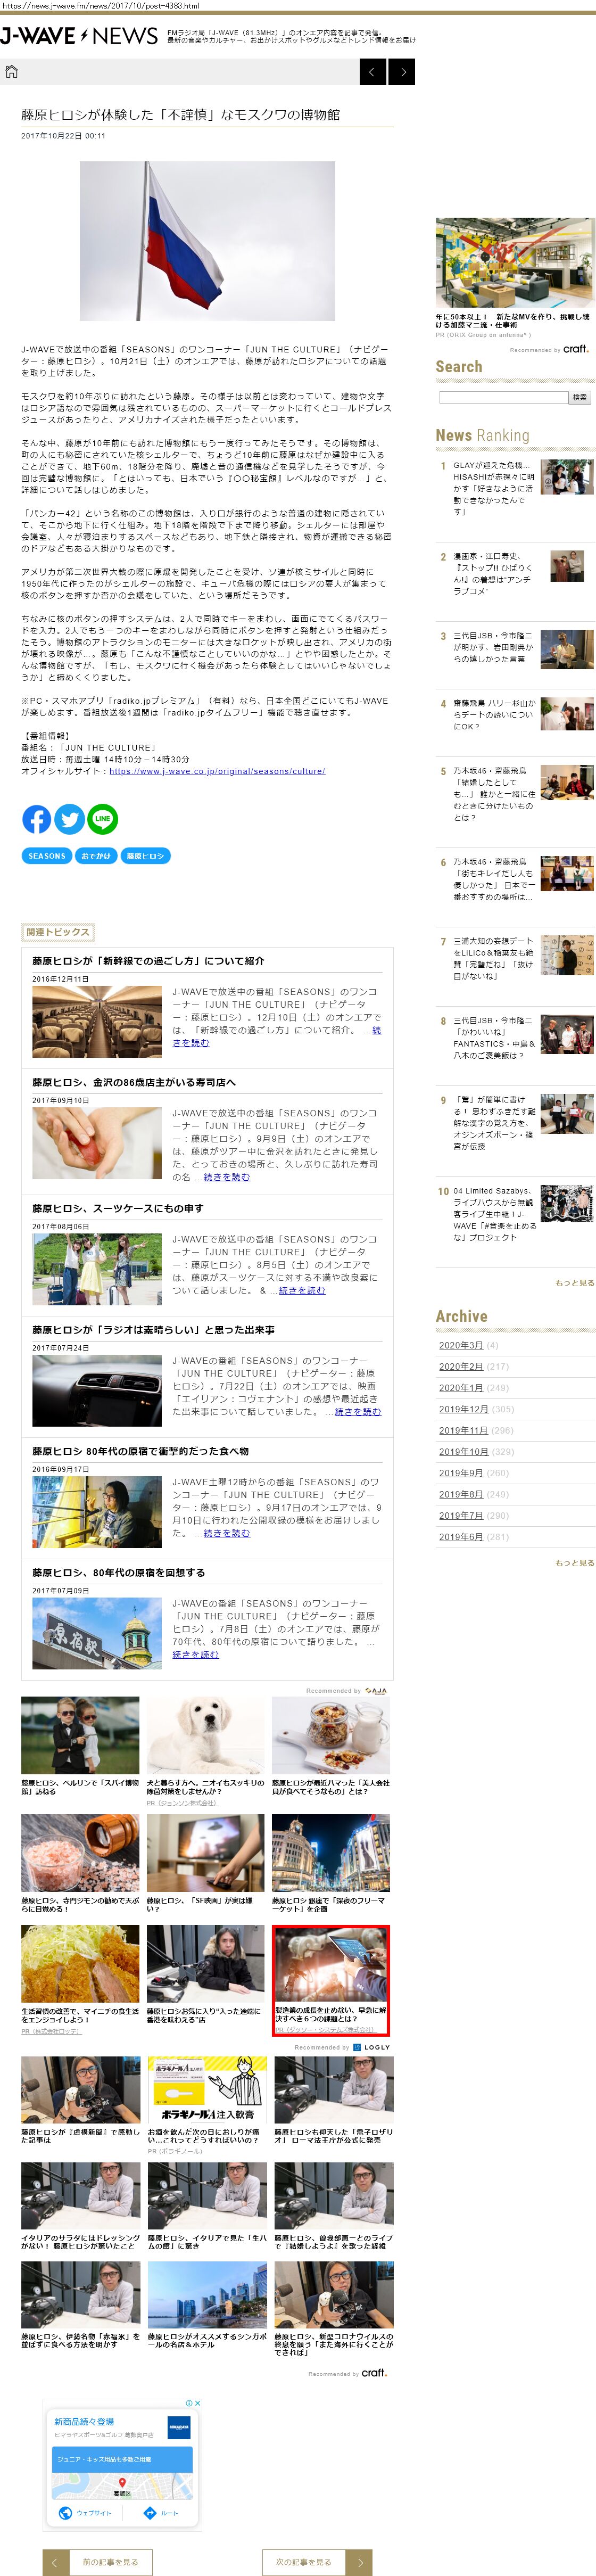The width and height of the screenshot is (596, 2576).
Task: Open the 2020年2月 archive
Action: pyautogui.click(x=461, y=1366)
